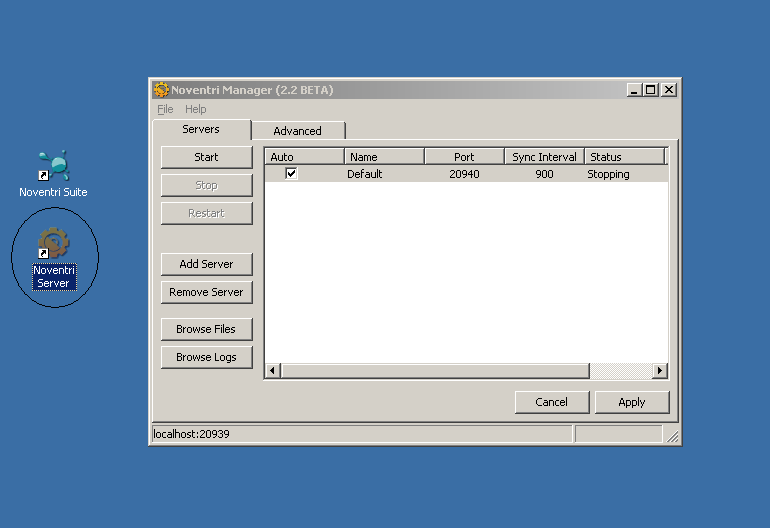The width and height of the screenshot is (770, 528).
Task: Open Browse Files
Action: click(206, 329)
